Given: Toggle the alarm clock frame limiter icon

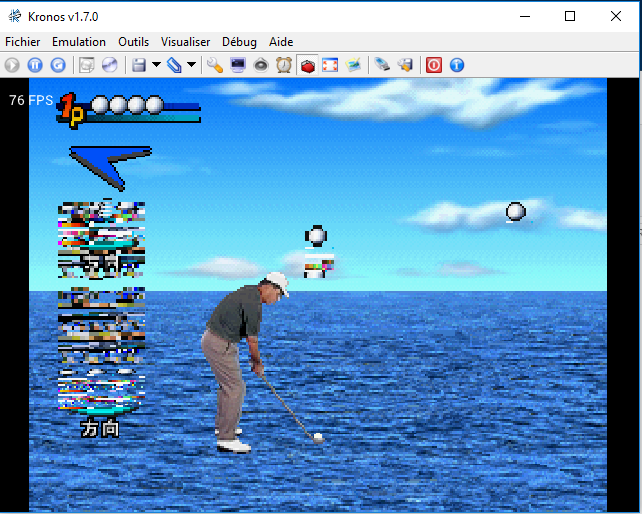Looking at the screenshot, I should click(284, 65).
